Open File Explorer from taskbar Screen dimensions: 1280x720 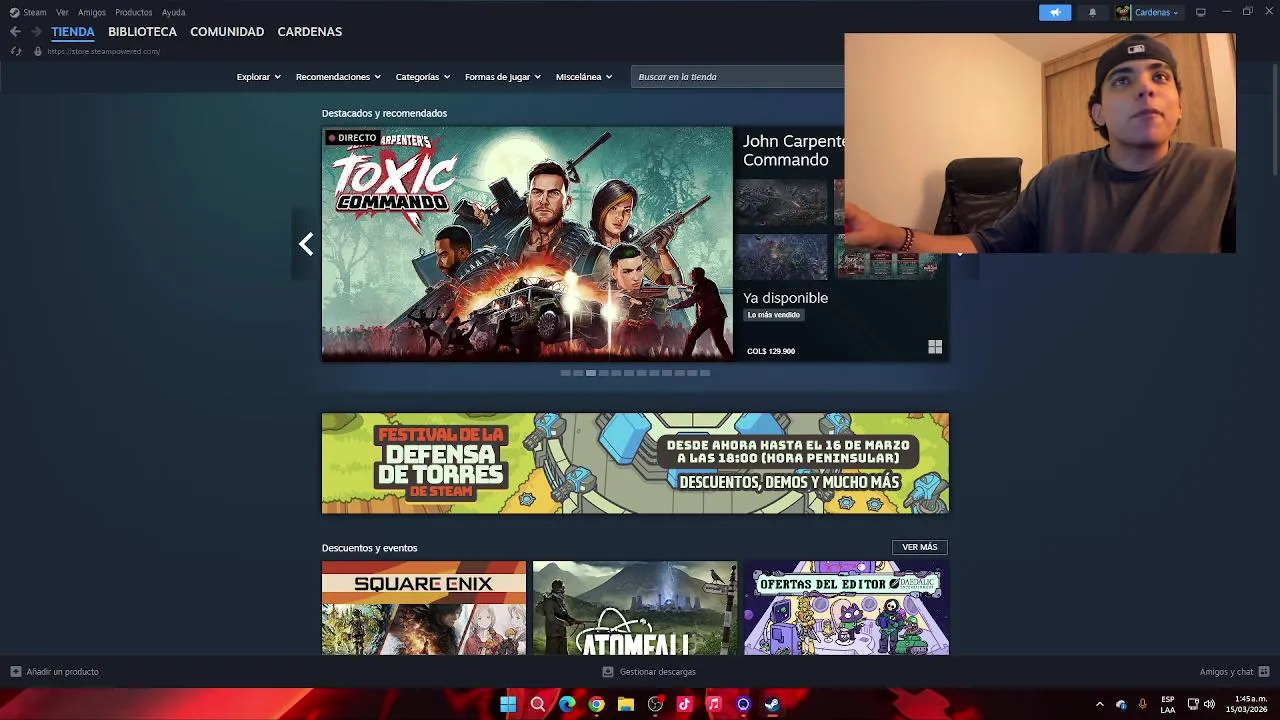(626, 704)
